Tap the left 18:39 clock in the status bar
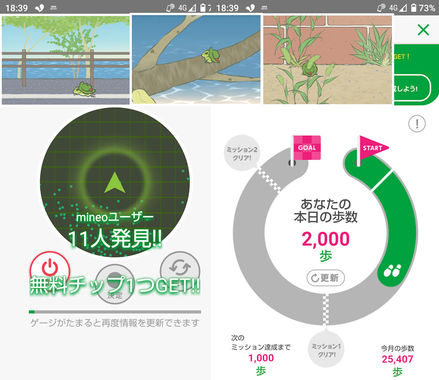This screenshot has height=380, width=439. click(16, 8)
